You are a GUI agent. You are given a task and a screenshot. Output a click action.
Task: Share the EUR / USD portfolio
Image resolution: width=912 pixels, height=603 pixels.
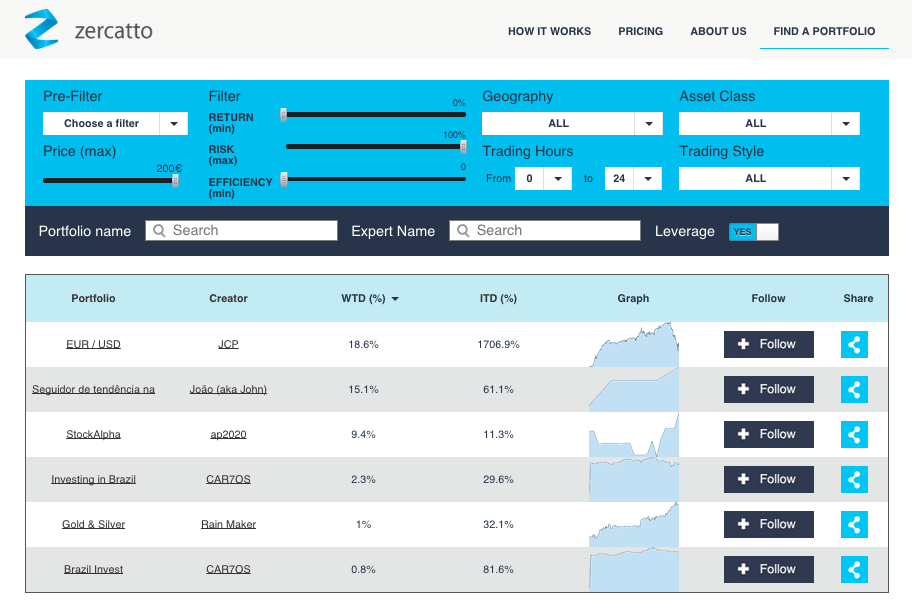click(x=854, y=344)
